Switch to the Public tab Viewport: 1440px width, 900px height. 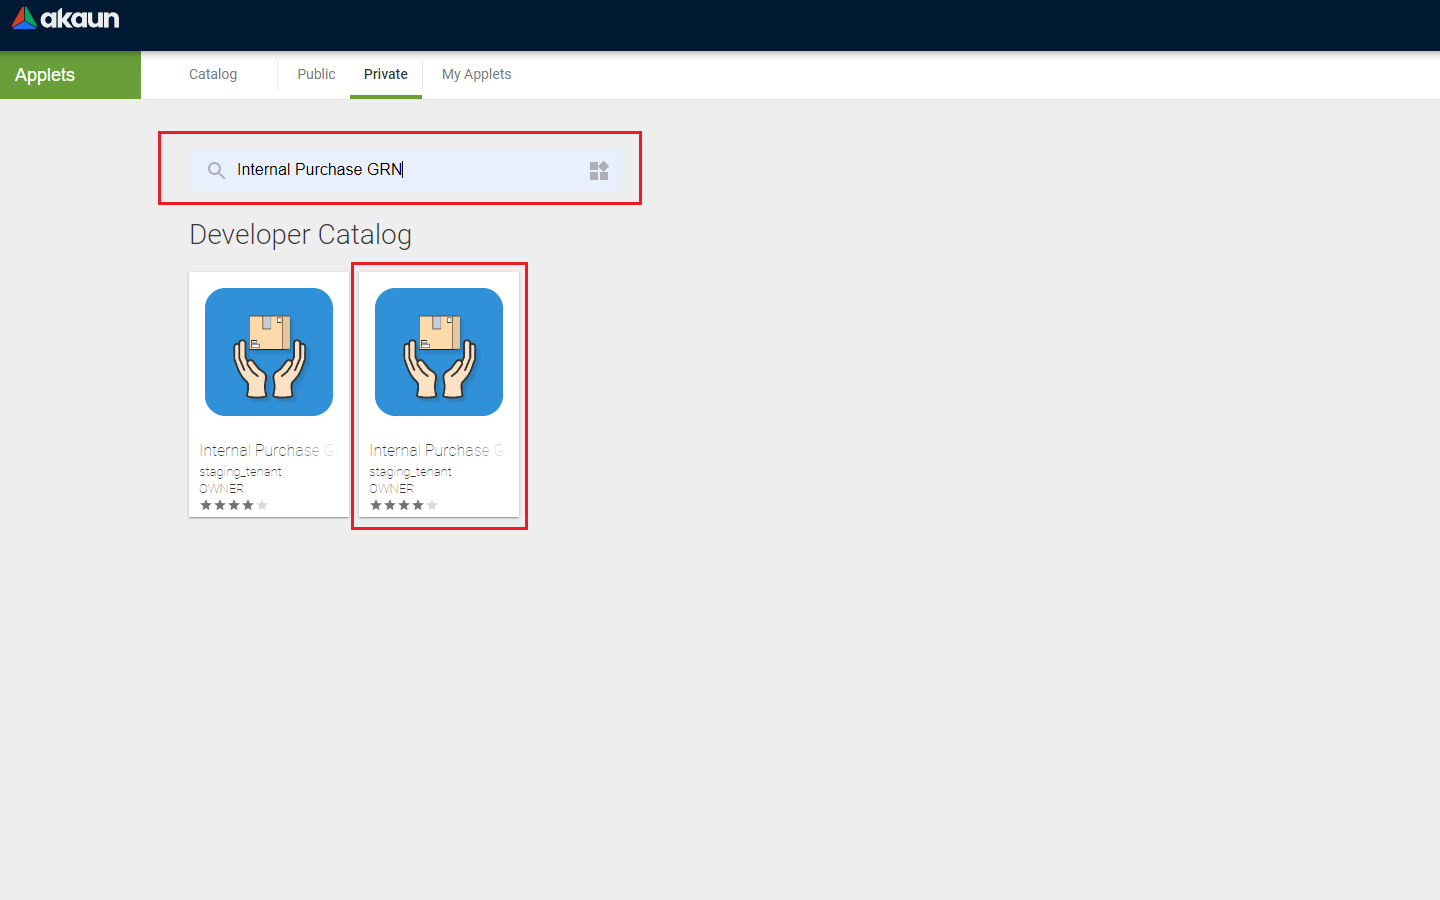pyautogui.click(x=316, y=74)
